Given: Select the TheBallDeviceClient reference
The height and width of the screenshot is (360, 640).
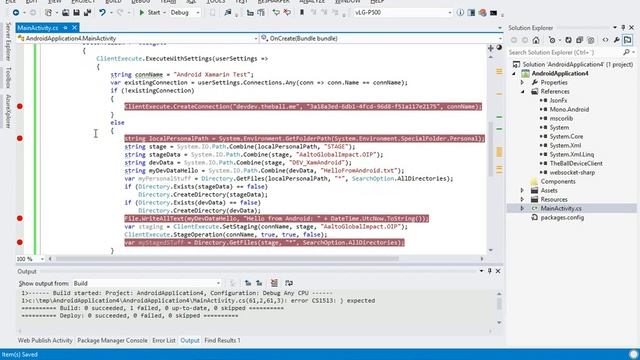Looking at the screenshot, I should 576,163.
